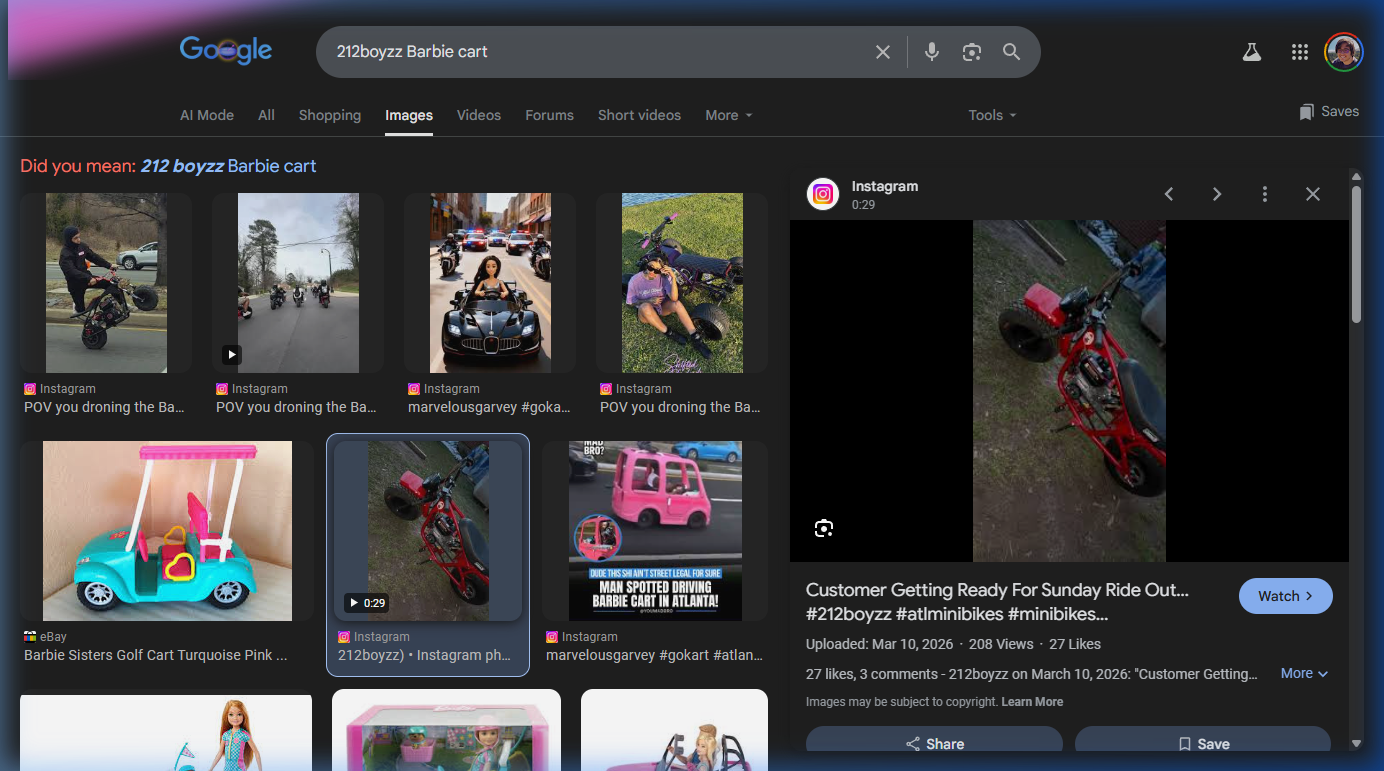Click large red minibike preview image

[x=1069, y=391]
